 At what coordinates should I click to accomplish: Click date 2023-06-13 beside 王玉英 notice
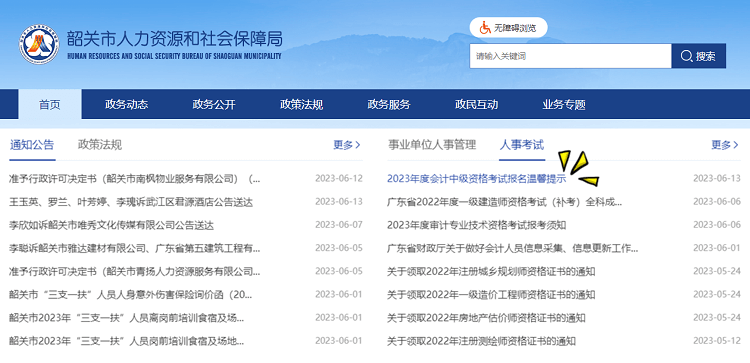coord(339,202)
